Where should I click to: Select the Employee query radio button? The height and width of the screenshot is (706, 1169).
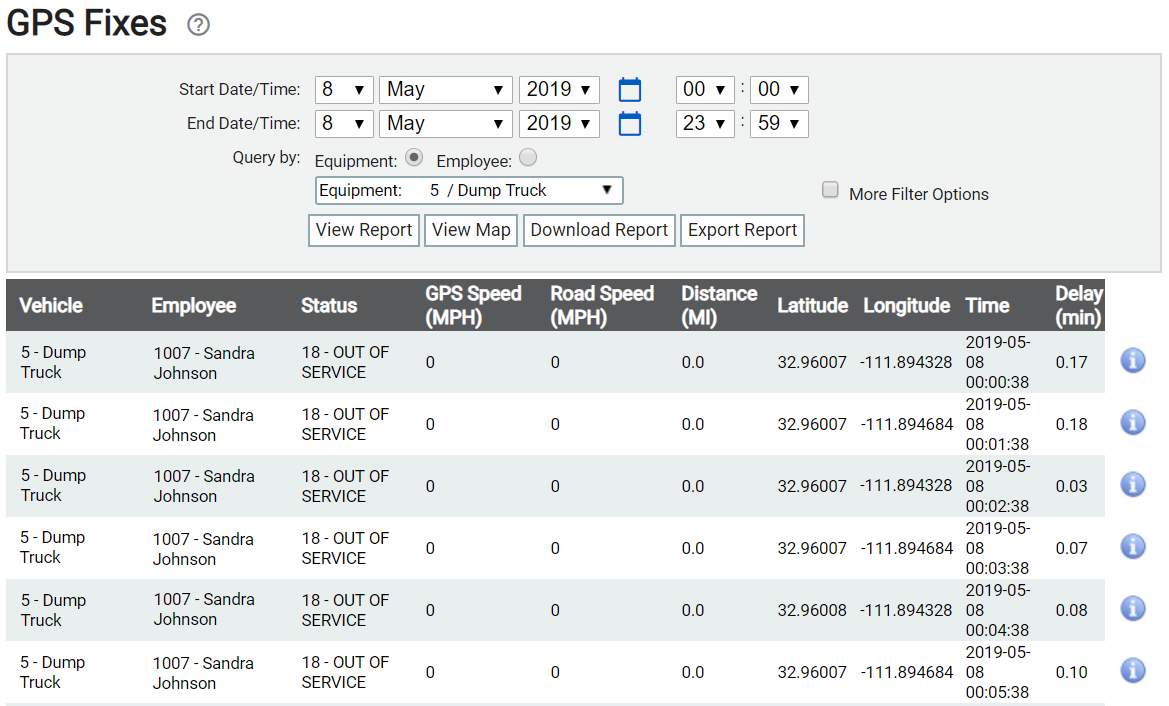point(528,157)
